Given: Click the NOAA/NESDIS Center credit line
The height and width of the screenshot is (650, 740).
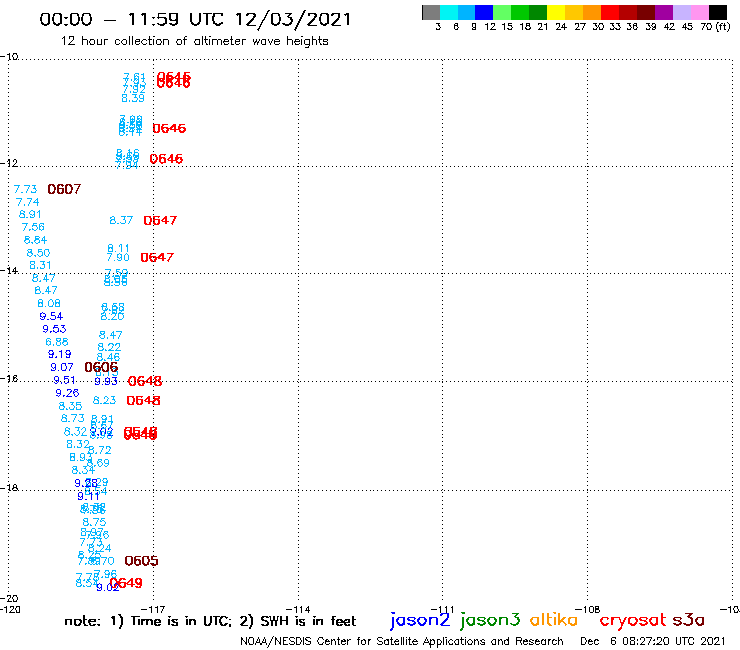Looking at the screenshot, I should 402,641.
